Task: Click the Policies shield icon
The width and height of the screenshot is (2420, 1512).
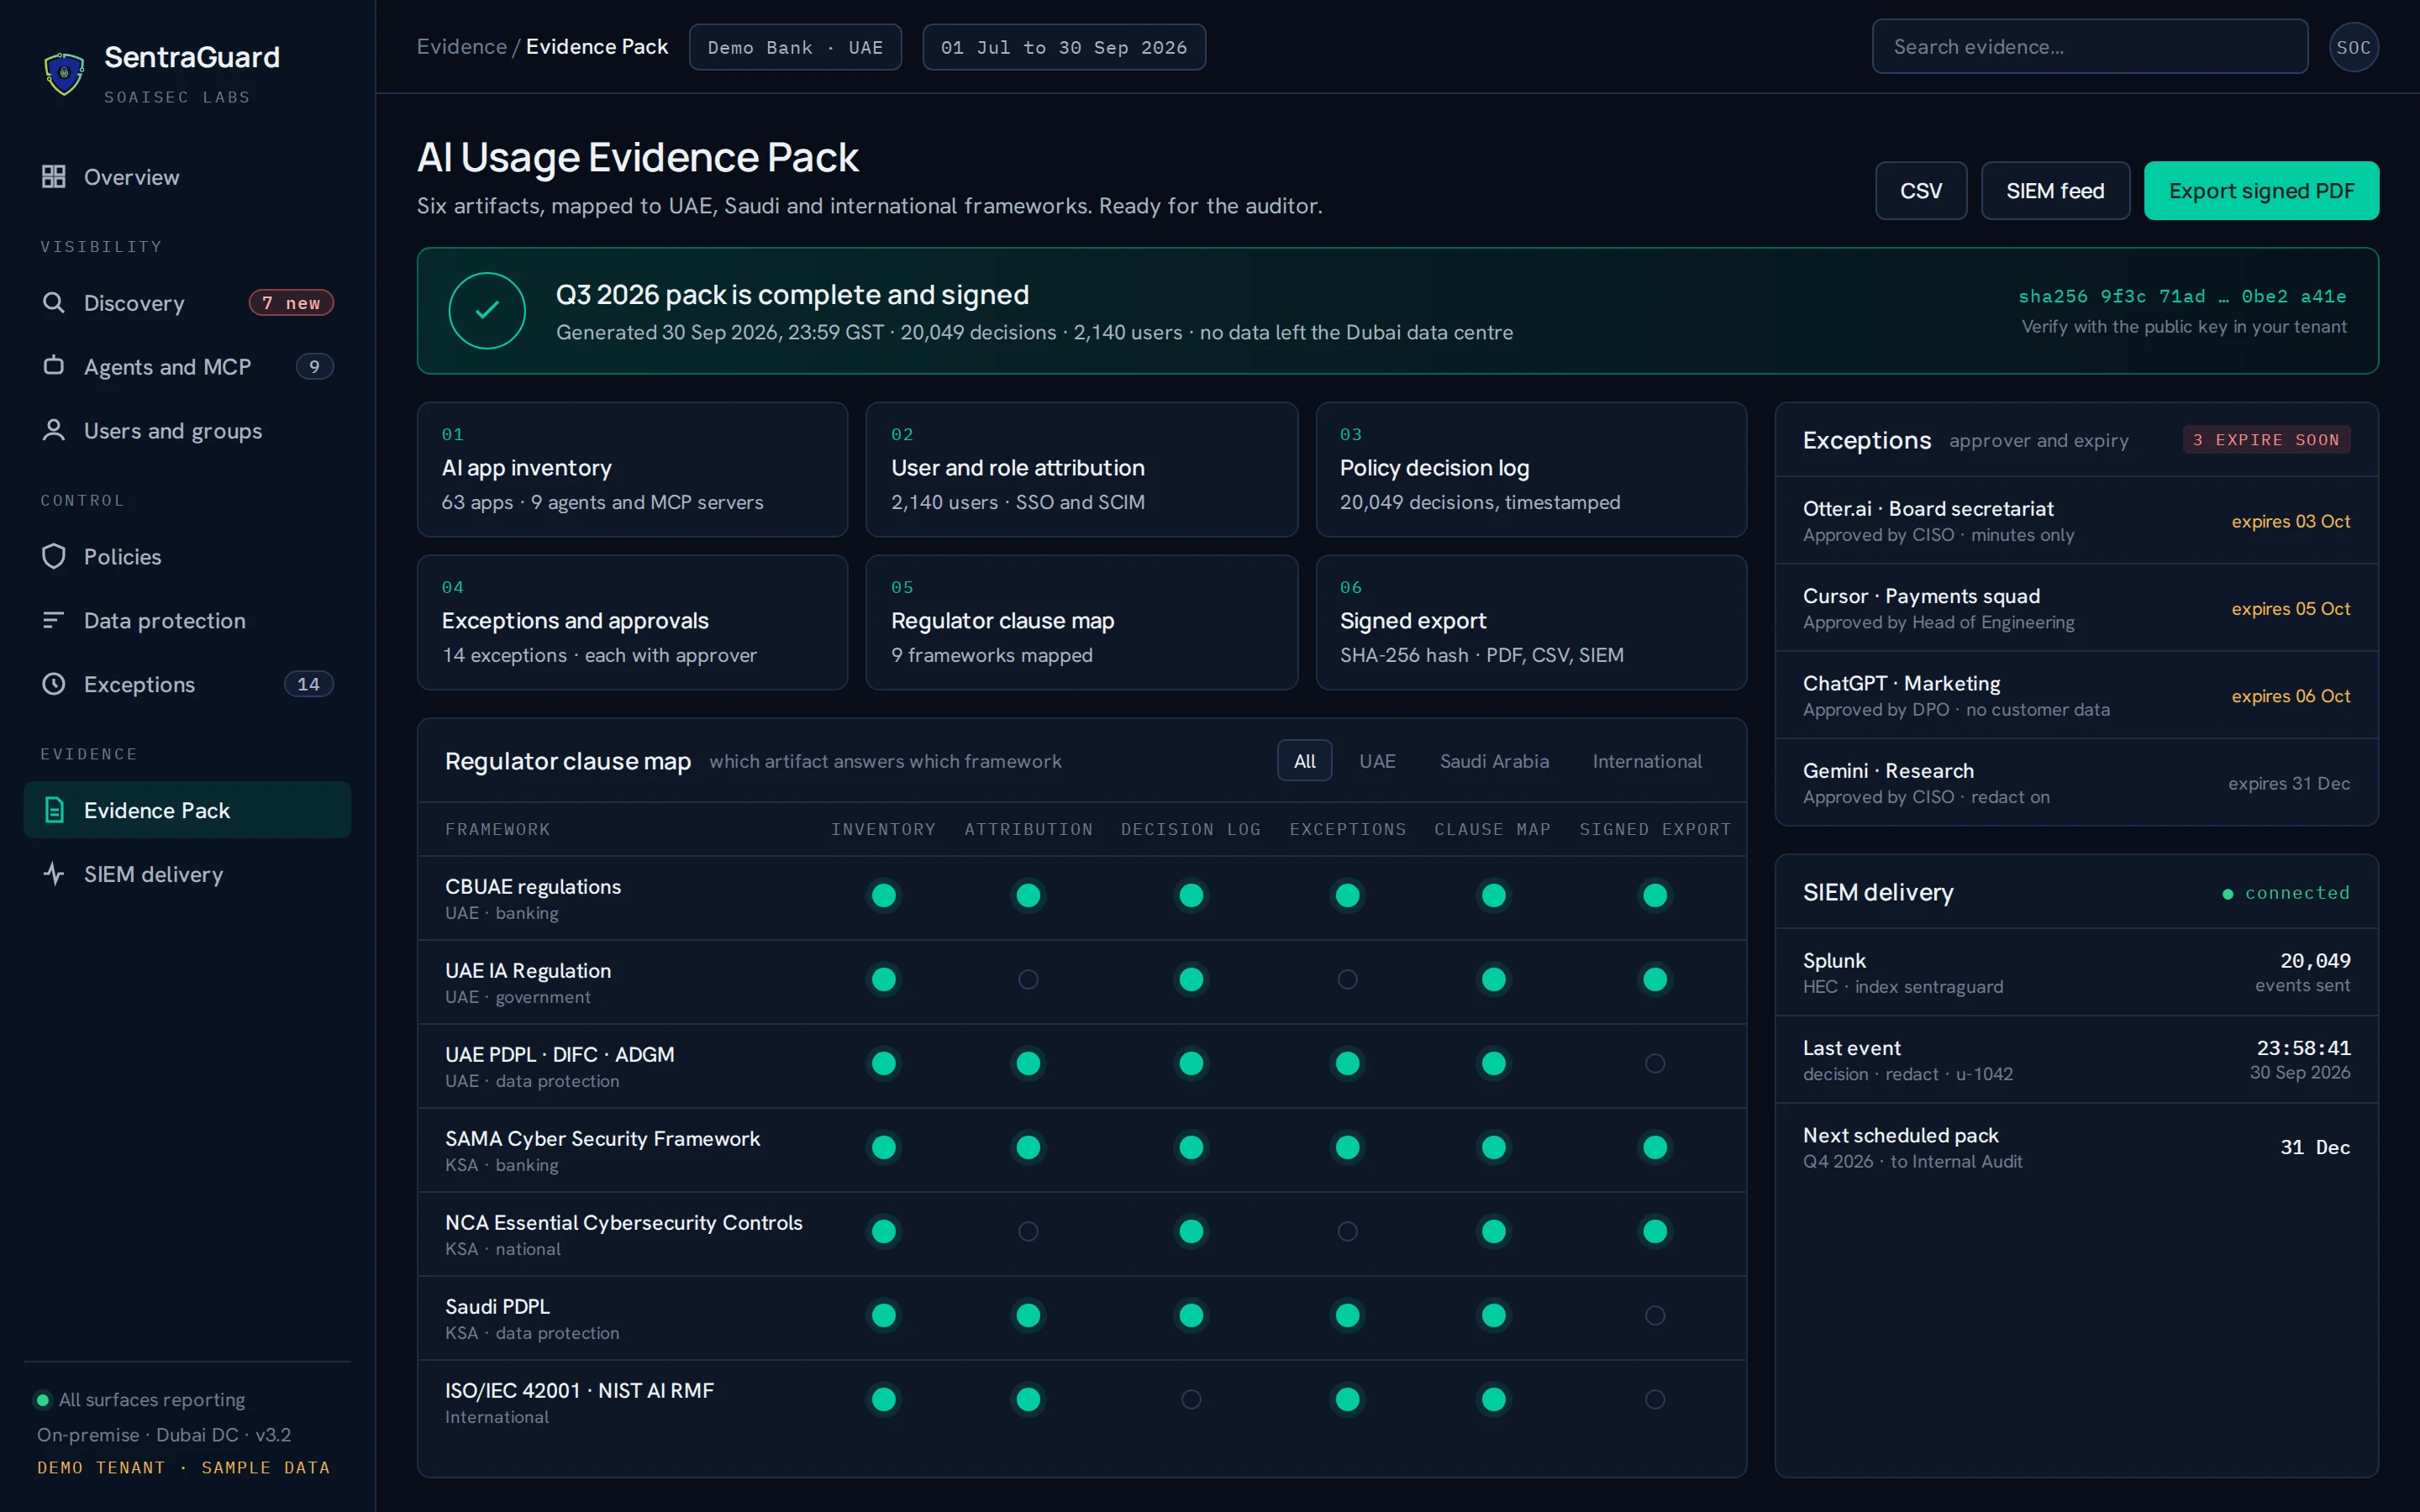Action: 54,556
